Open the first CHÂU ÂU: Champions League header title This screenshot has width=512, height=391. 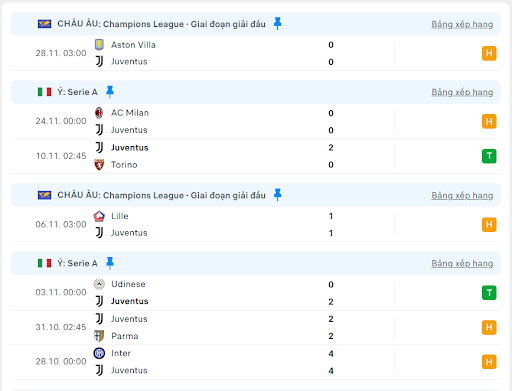click(161, 24)
